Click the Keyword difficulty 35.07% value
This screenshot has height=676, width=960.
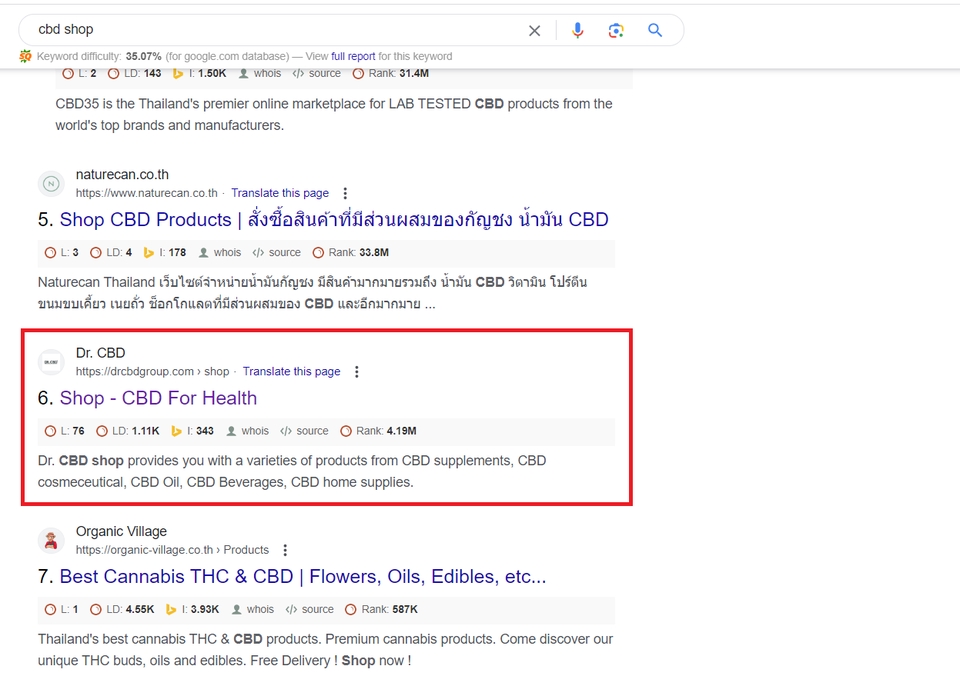coord(143,56)
